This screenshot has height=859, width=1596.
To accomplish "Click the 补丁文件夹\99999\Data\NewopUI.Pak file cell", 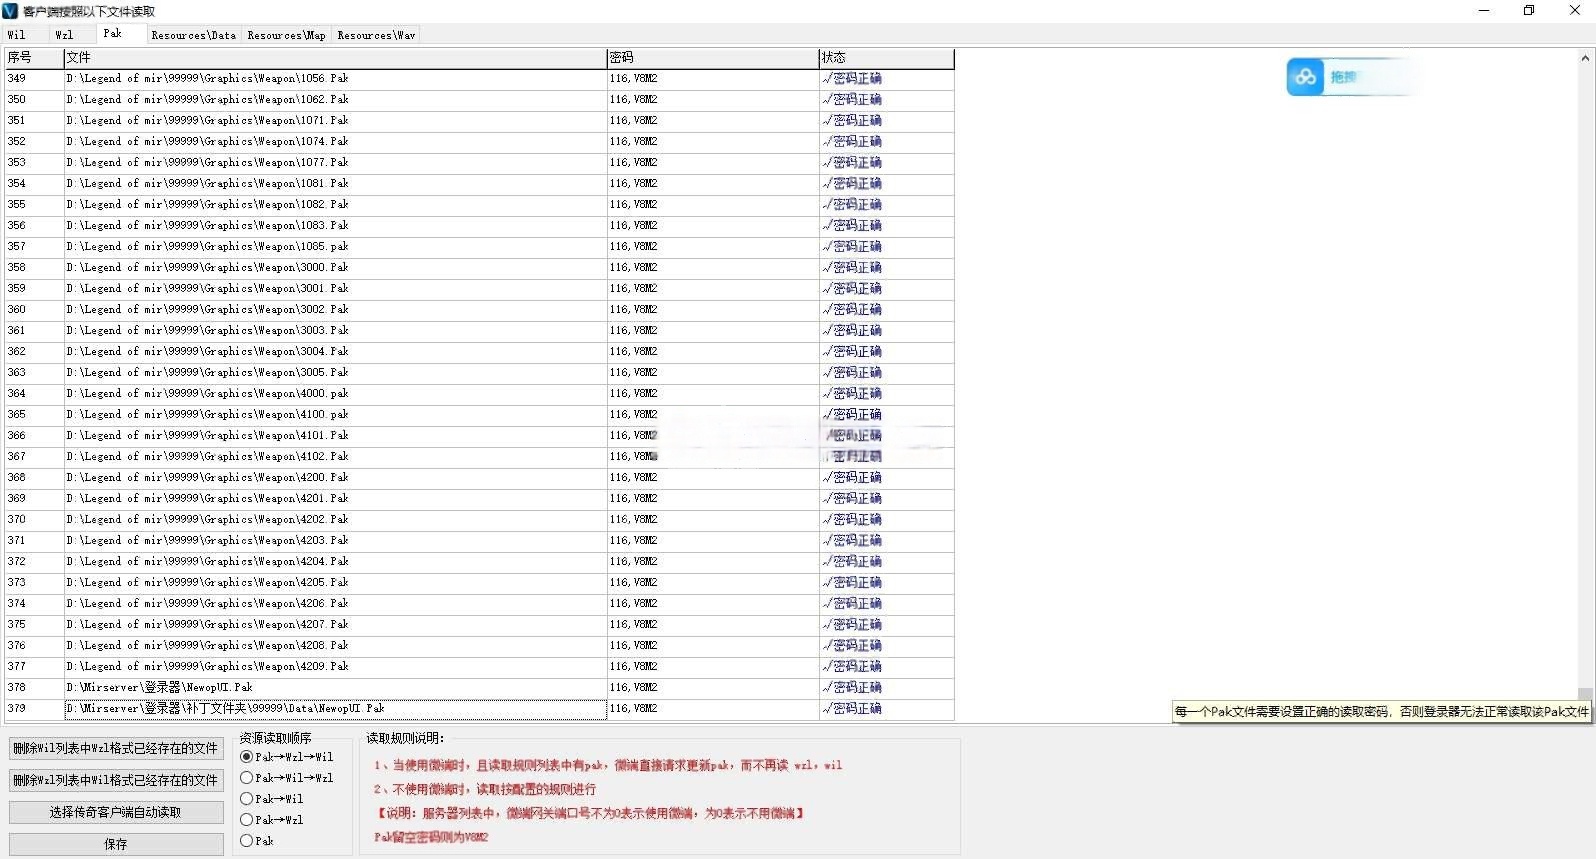I will click(x=335, y=708).
